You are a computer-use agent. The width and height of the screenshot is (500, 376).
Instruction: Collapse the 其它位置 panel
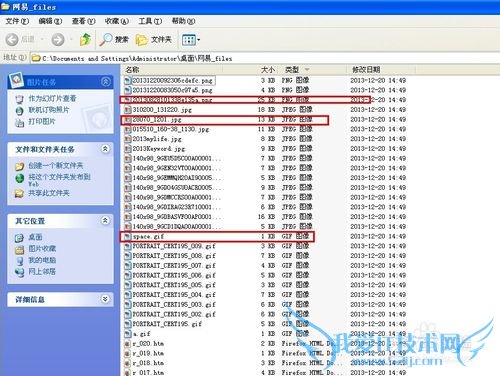(x=105, y=220)
